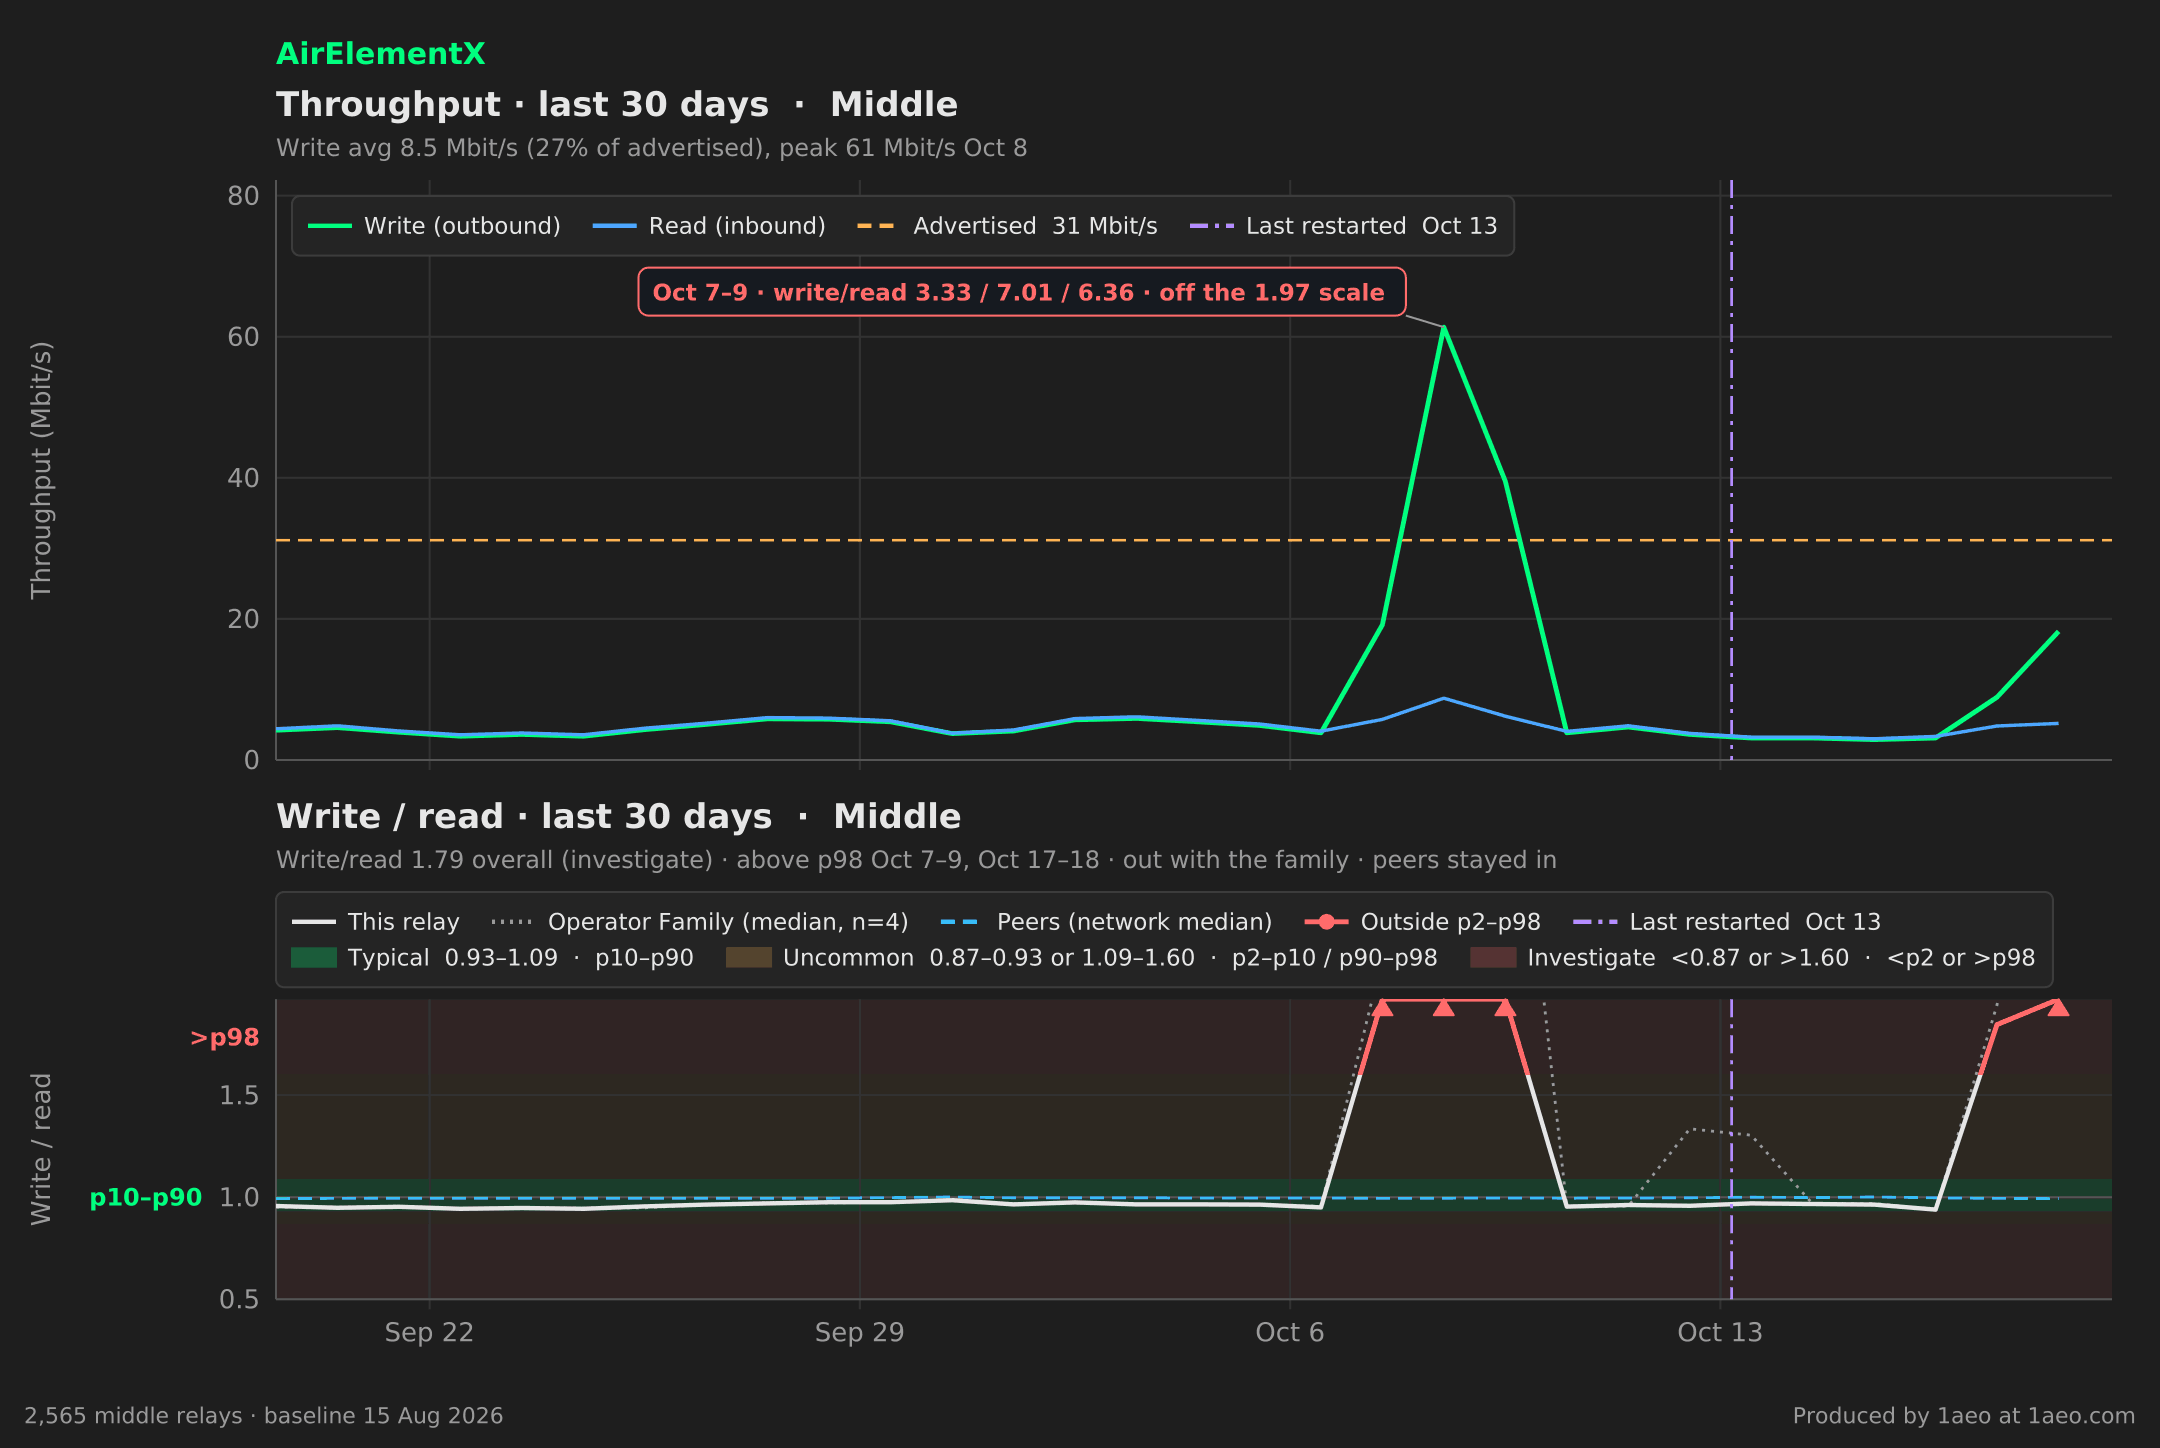Click the lower chart's Last restarted Oct 13 legend
The height and width of the screenshot is (1448, 2160).
pos(1727,922)
